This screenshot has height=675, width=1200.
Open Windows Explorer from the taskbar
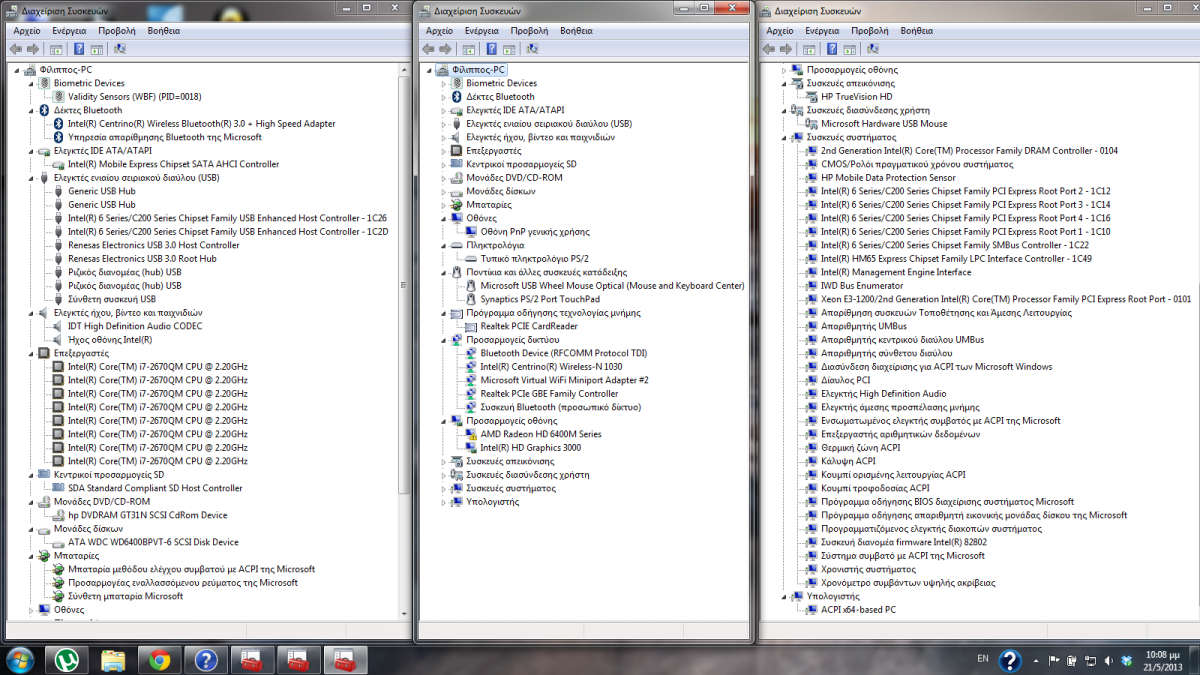coord(113,660)
